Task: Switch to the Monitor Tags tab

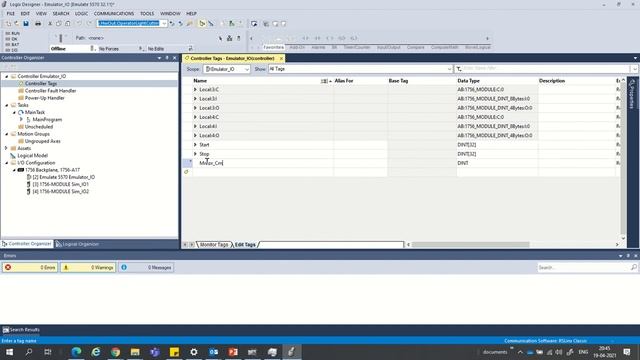Action: coord(214,244)
